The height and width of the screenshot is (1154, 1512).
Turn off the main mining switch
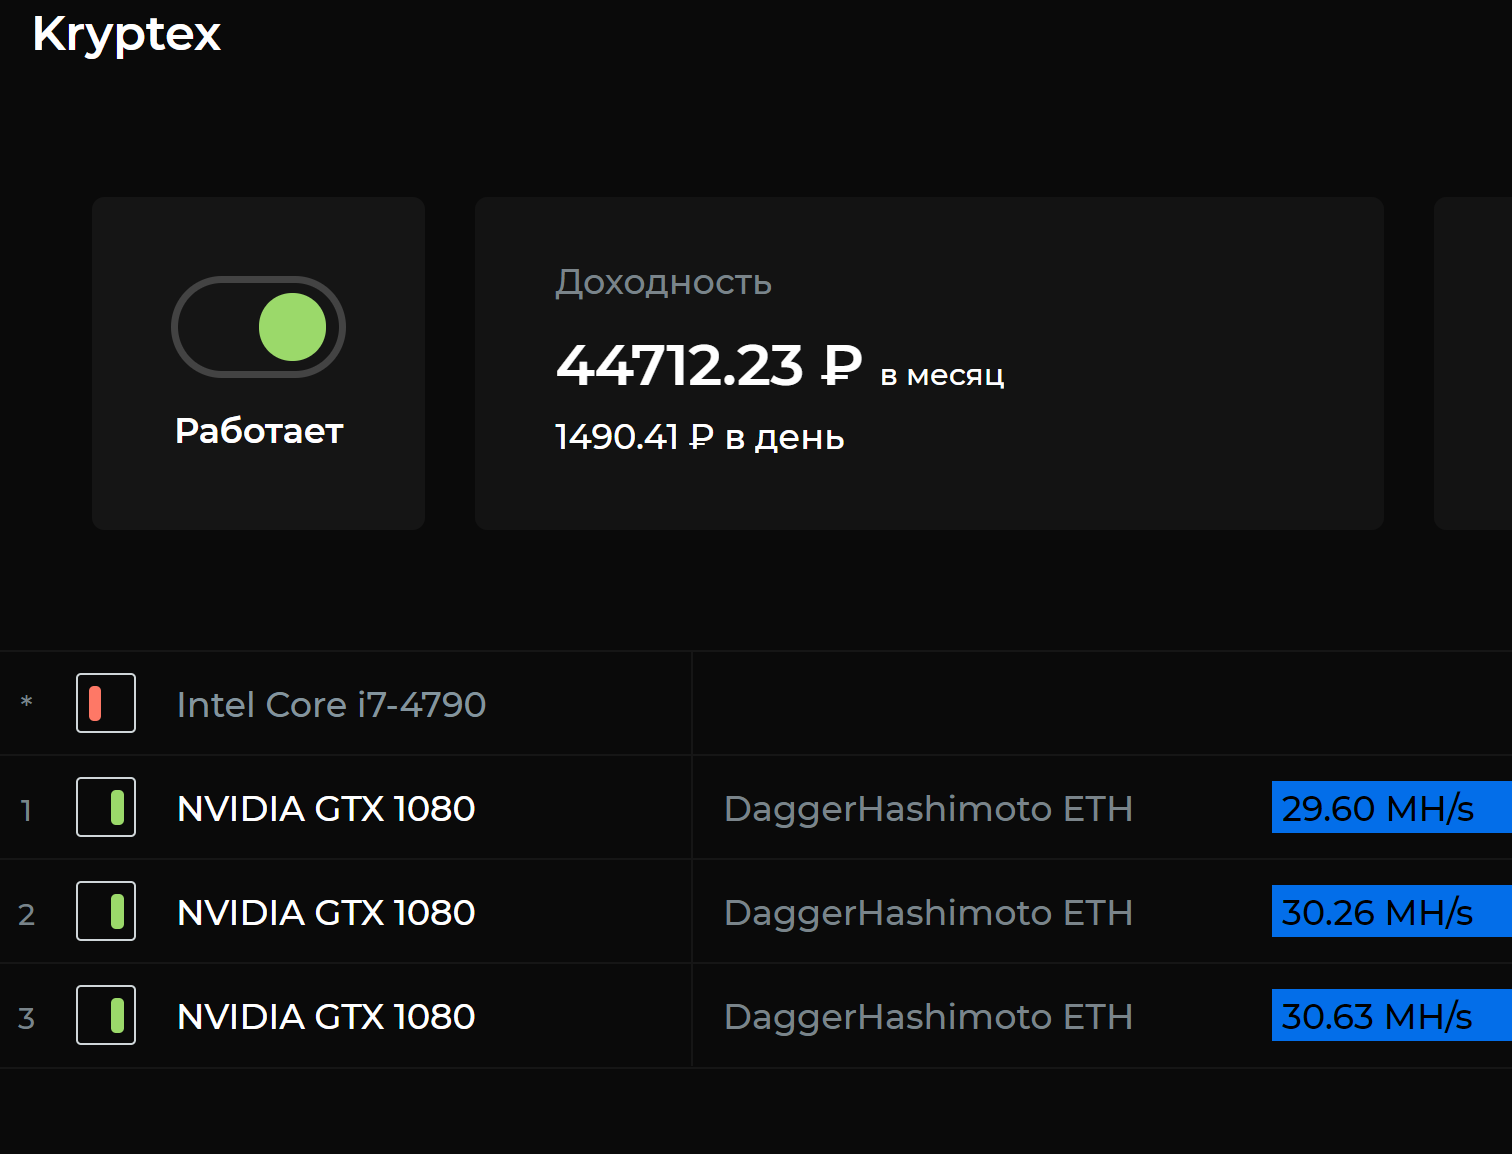(x=258, y=327)
